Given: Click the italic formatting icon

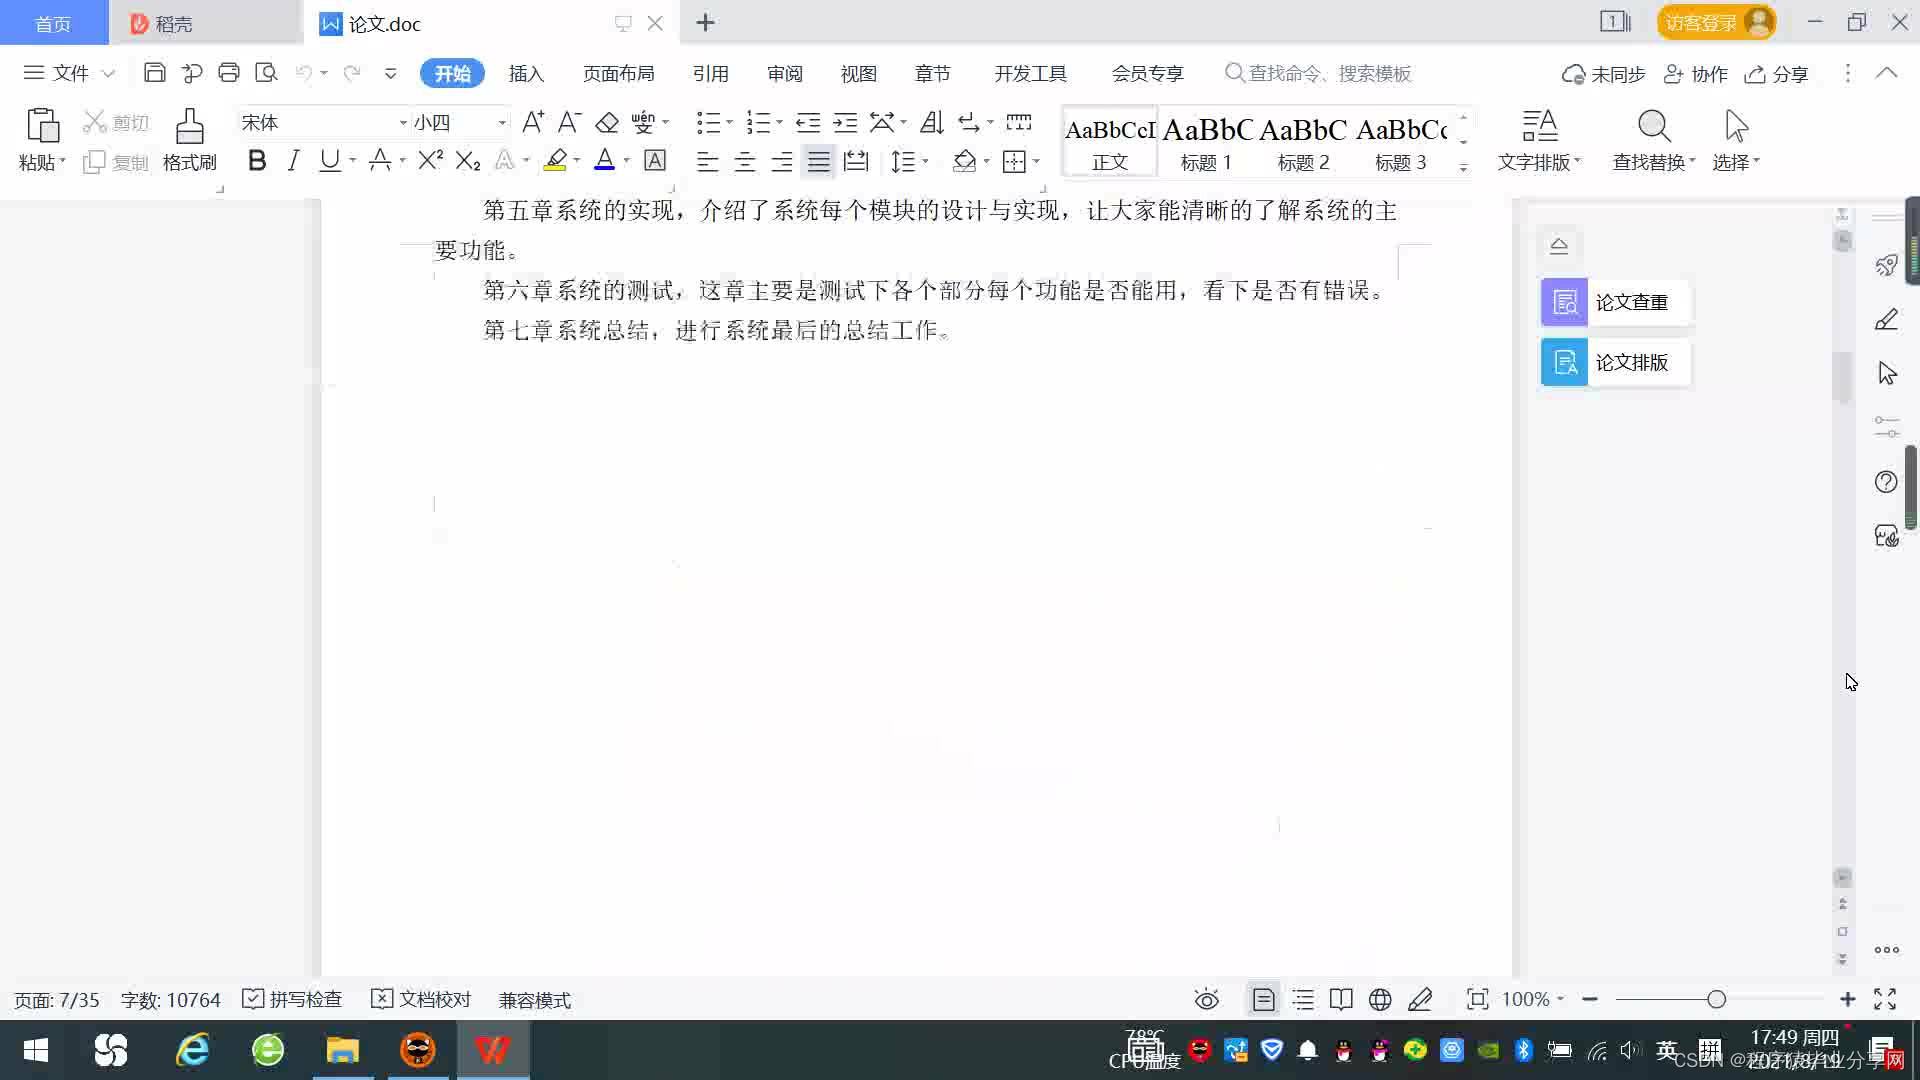Looking at the screenshot, I should pos(293,161).
